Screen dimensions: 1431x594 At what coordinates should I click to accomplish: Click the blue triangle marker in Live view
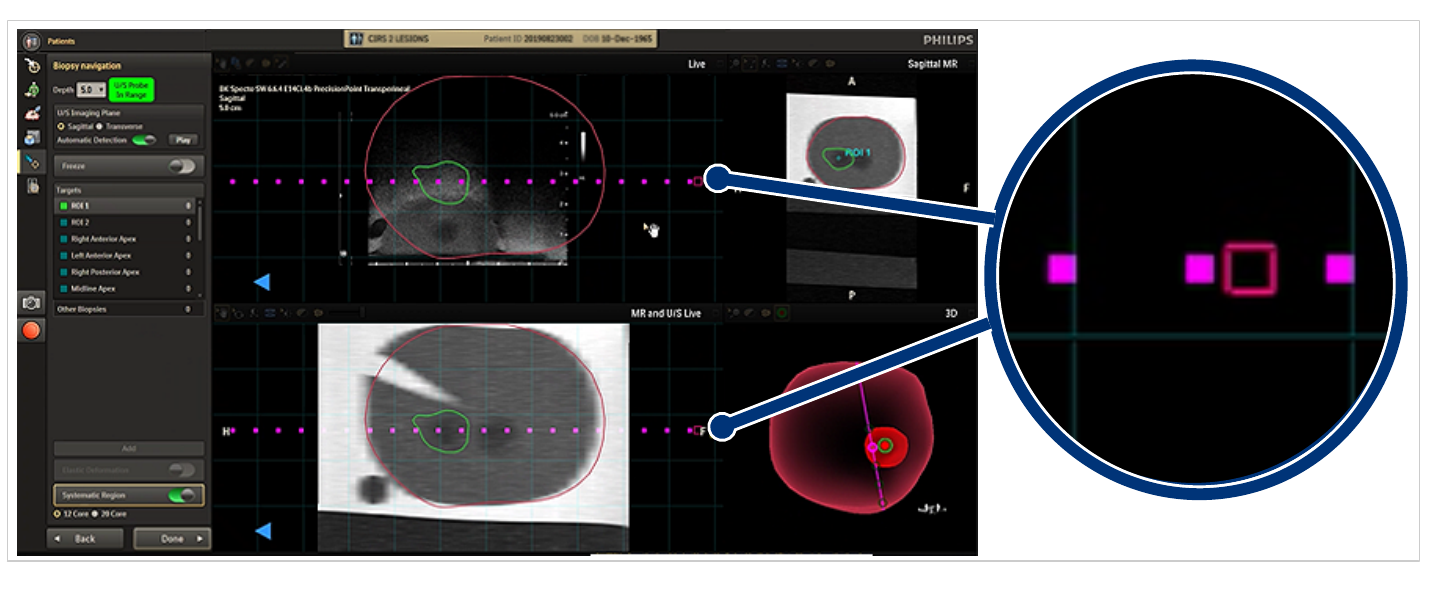[262, 283]
